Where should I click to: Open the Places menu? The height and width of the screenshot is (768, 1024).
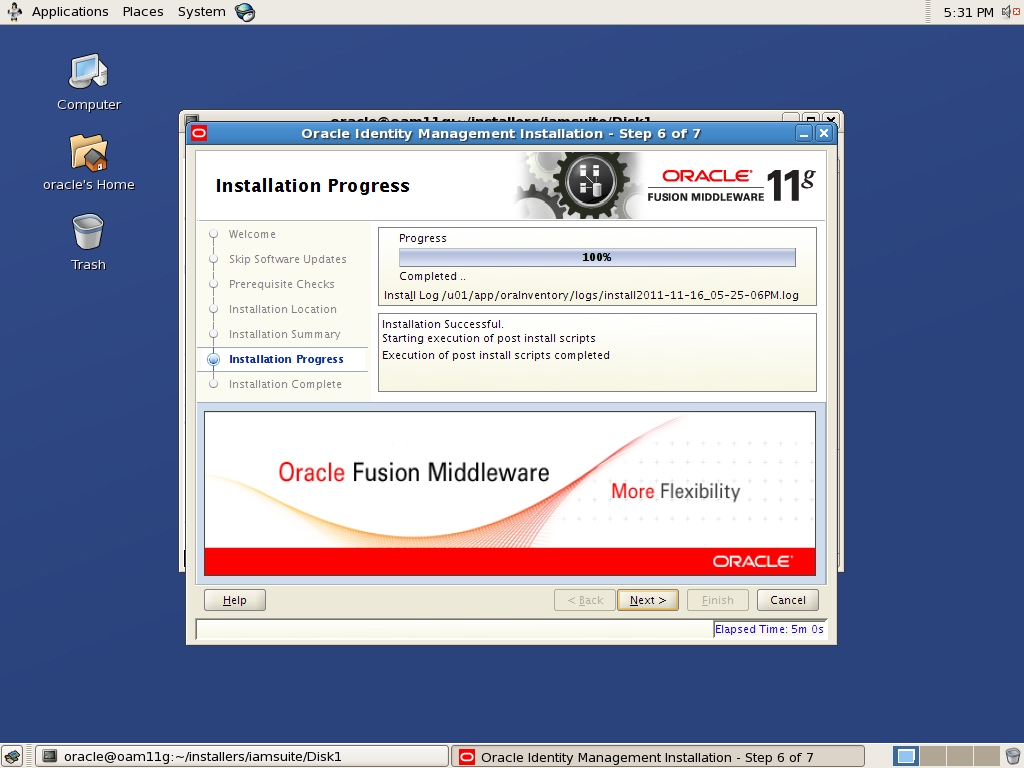[142, 11]
